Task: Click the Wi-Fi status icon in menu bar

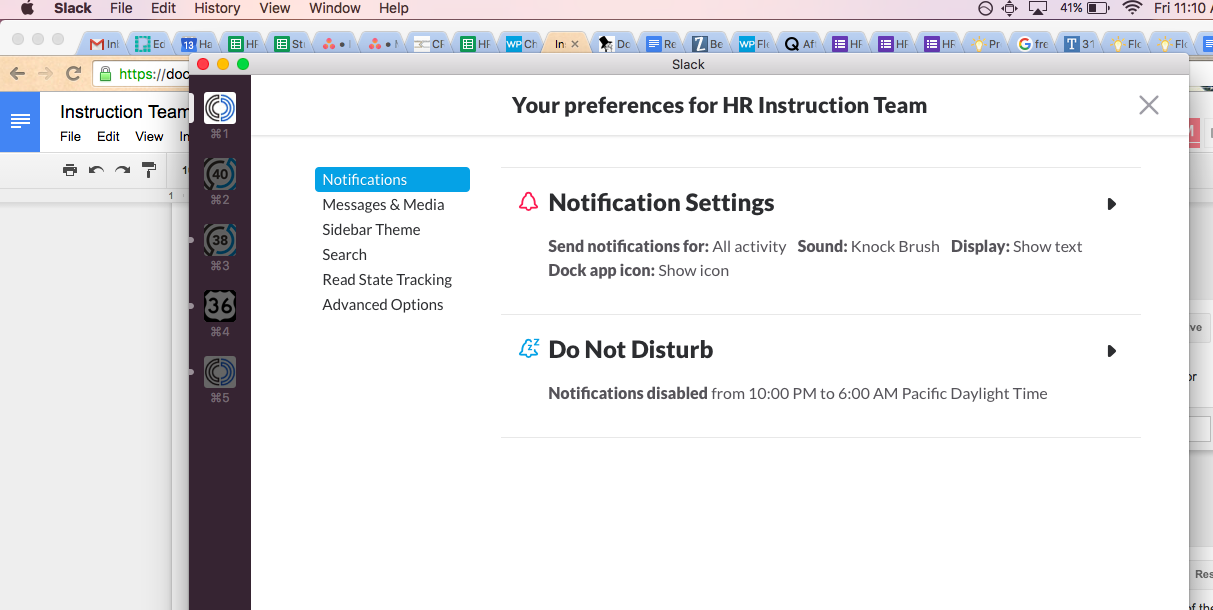Action: click(1132, 8)
